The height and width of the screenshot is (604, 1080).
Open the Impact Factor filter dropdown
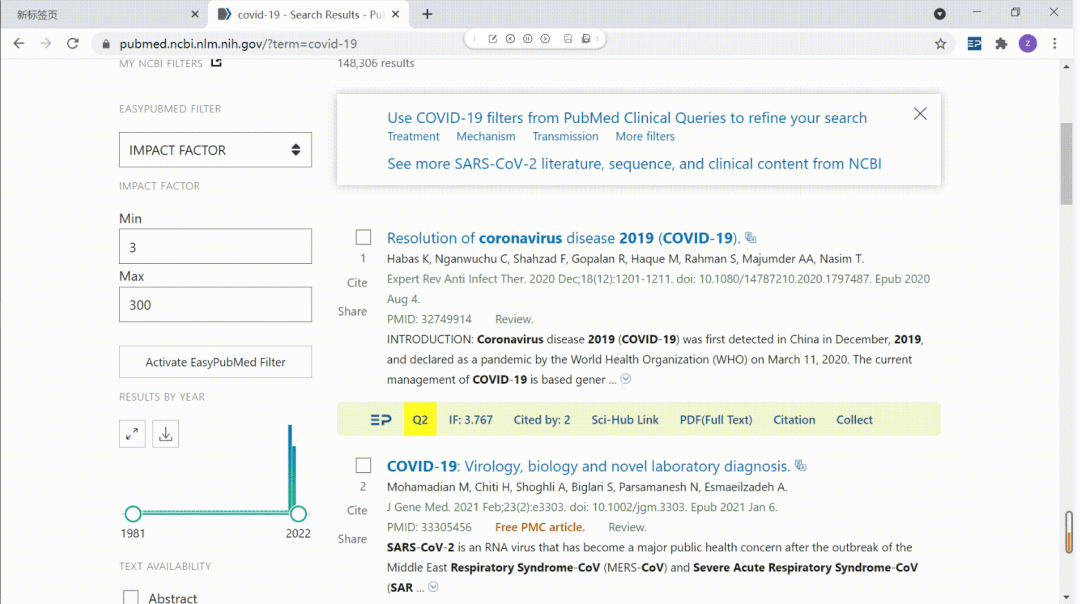coord(215,150)
